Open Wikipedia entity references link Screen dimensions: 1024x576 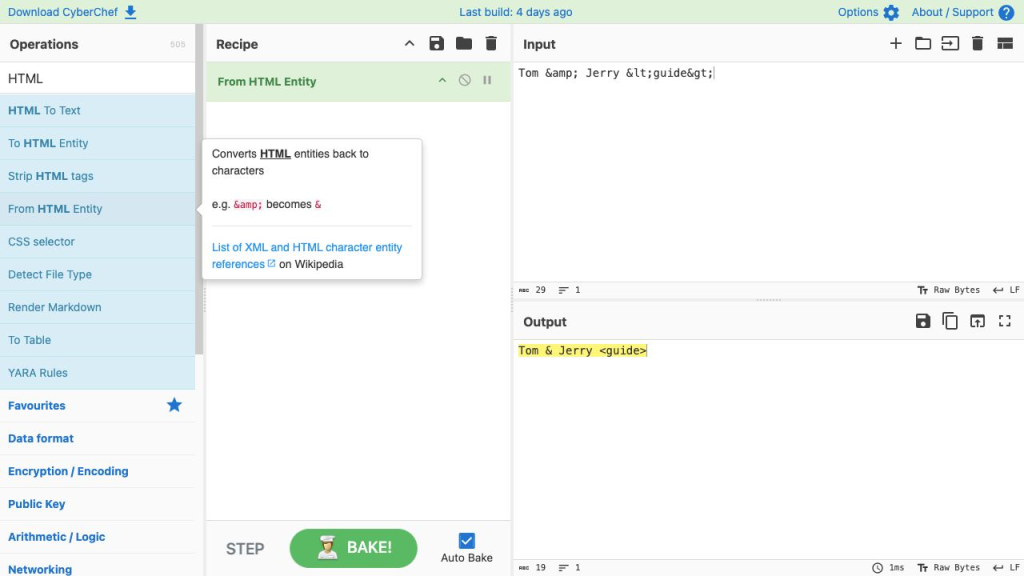[x=307, y=255]
